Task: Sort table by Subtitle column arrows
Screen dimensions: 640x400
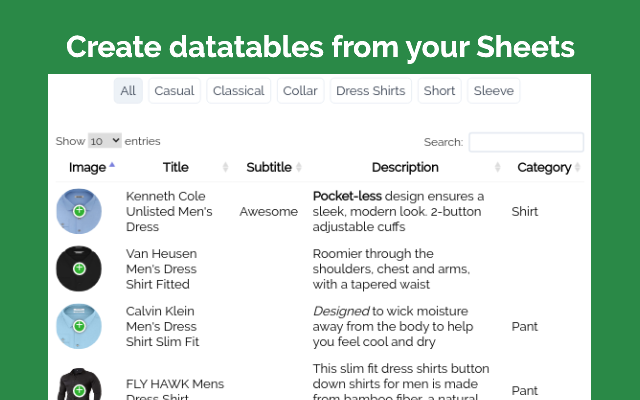Action: click(x=299, y=168)
